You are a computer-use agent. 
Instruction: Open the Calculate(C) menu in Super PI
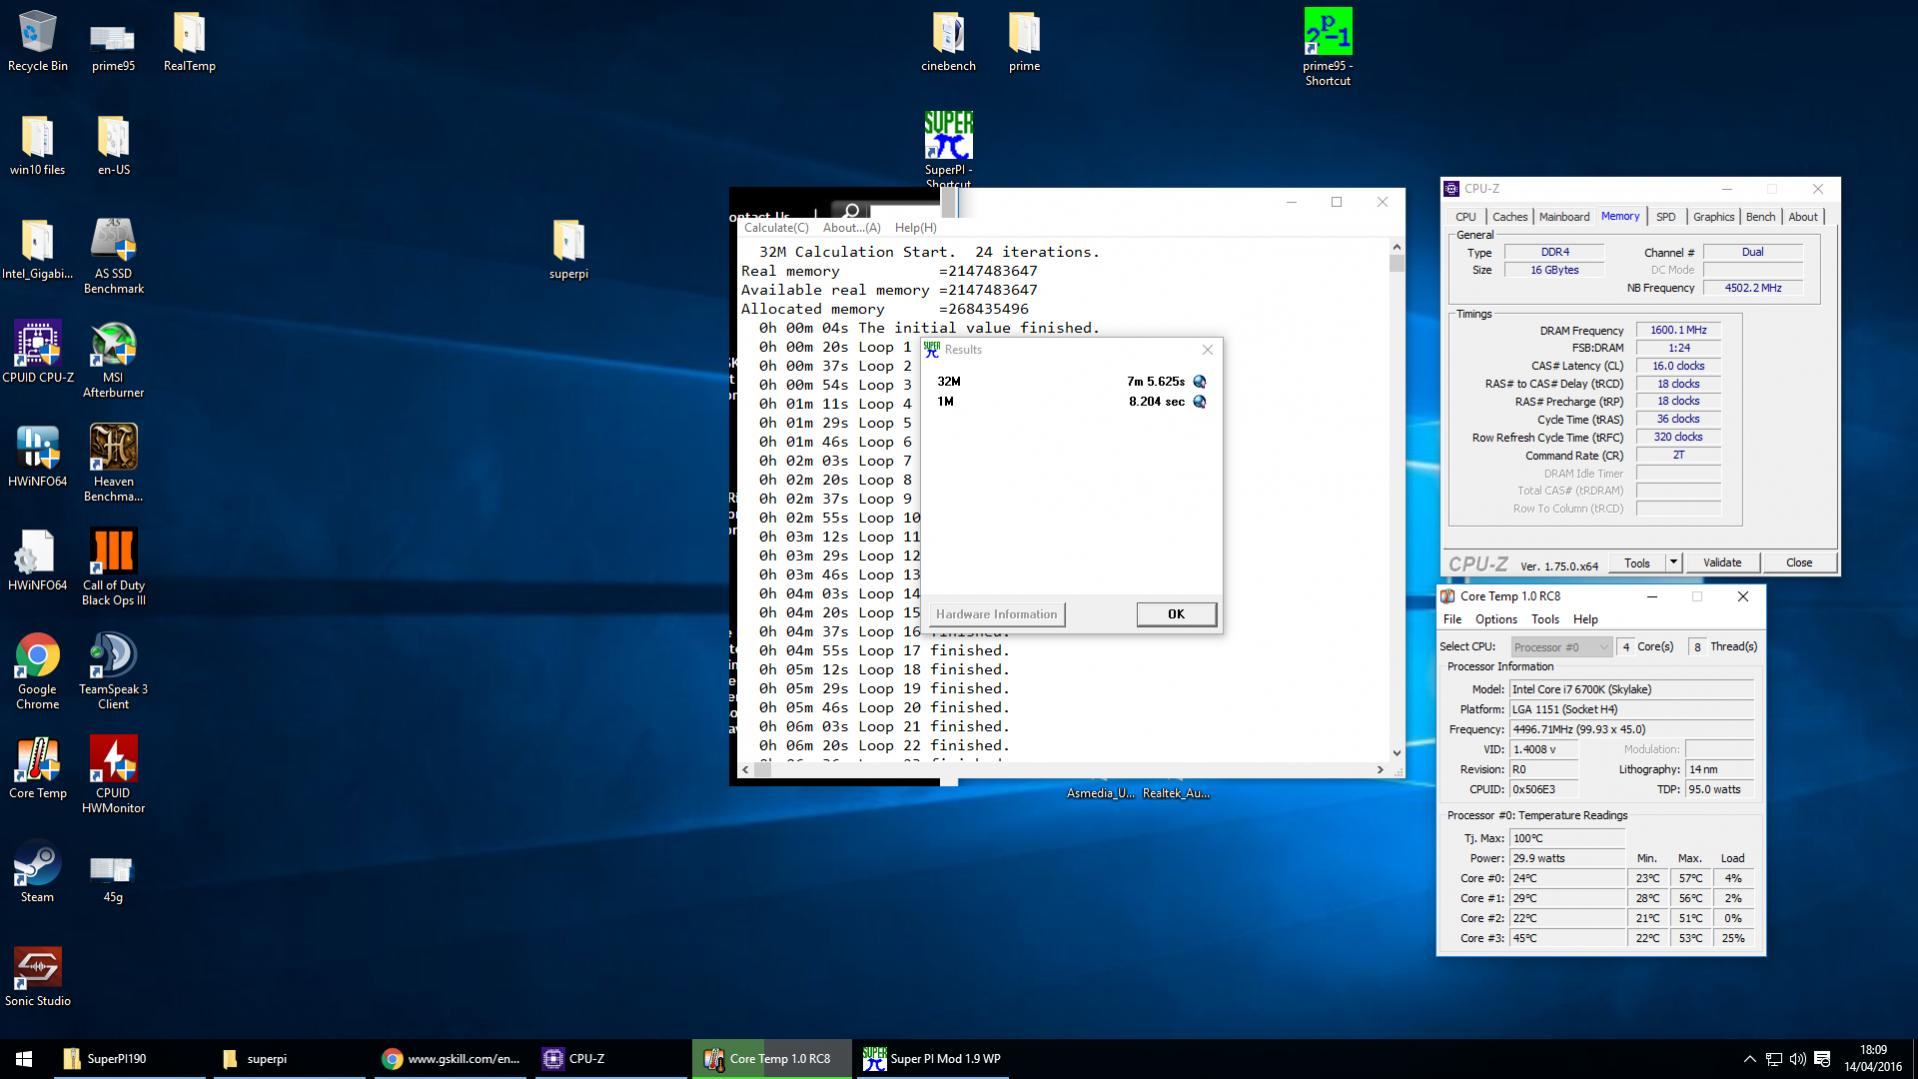[x=776, y=228]
